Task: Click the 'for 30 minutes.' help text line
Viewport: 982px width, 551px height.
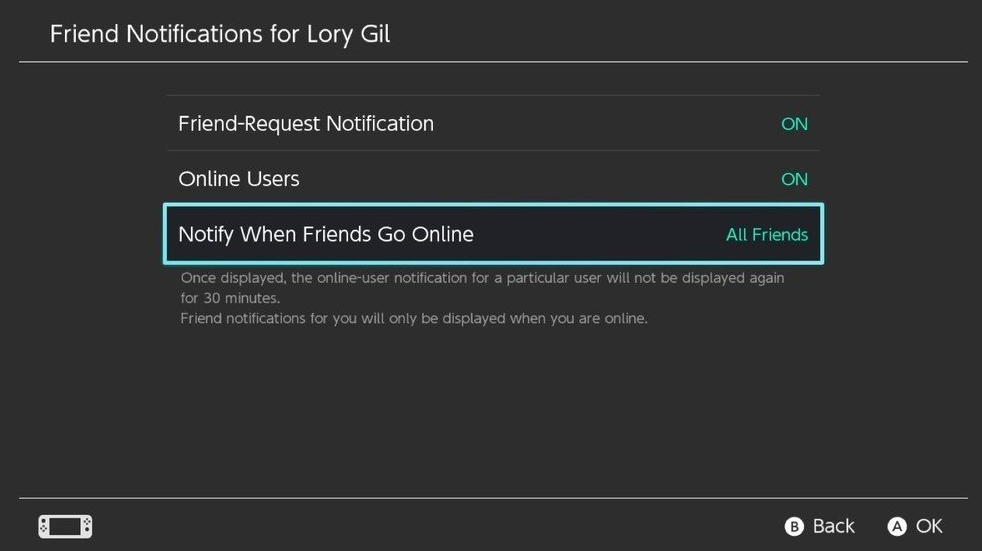Action: click(x=230, y=298)
